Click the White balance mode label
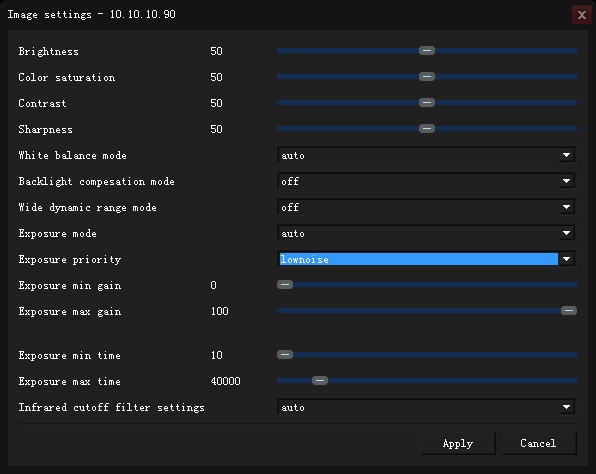The width and height of the screenshot is (596, 474). [x=73, y=155]
